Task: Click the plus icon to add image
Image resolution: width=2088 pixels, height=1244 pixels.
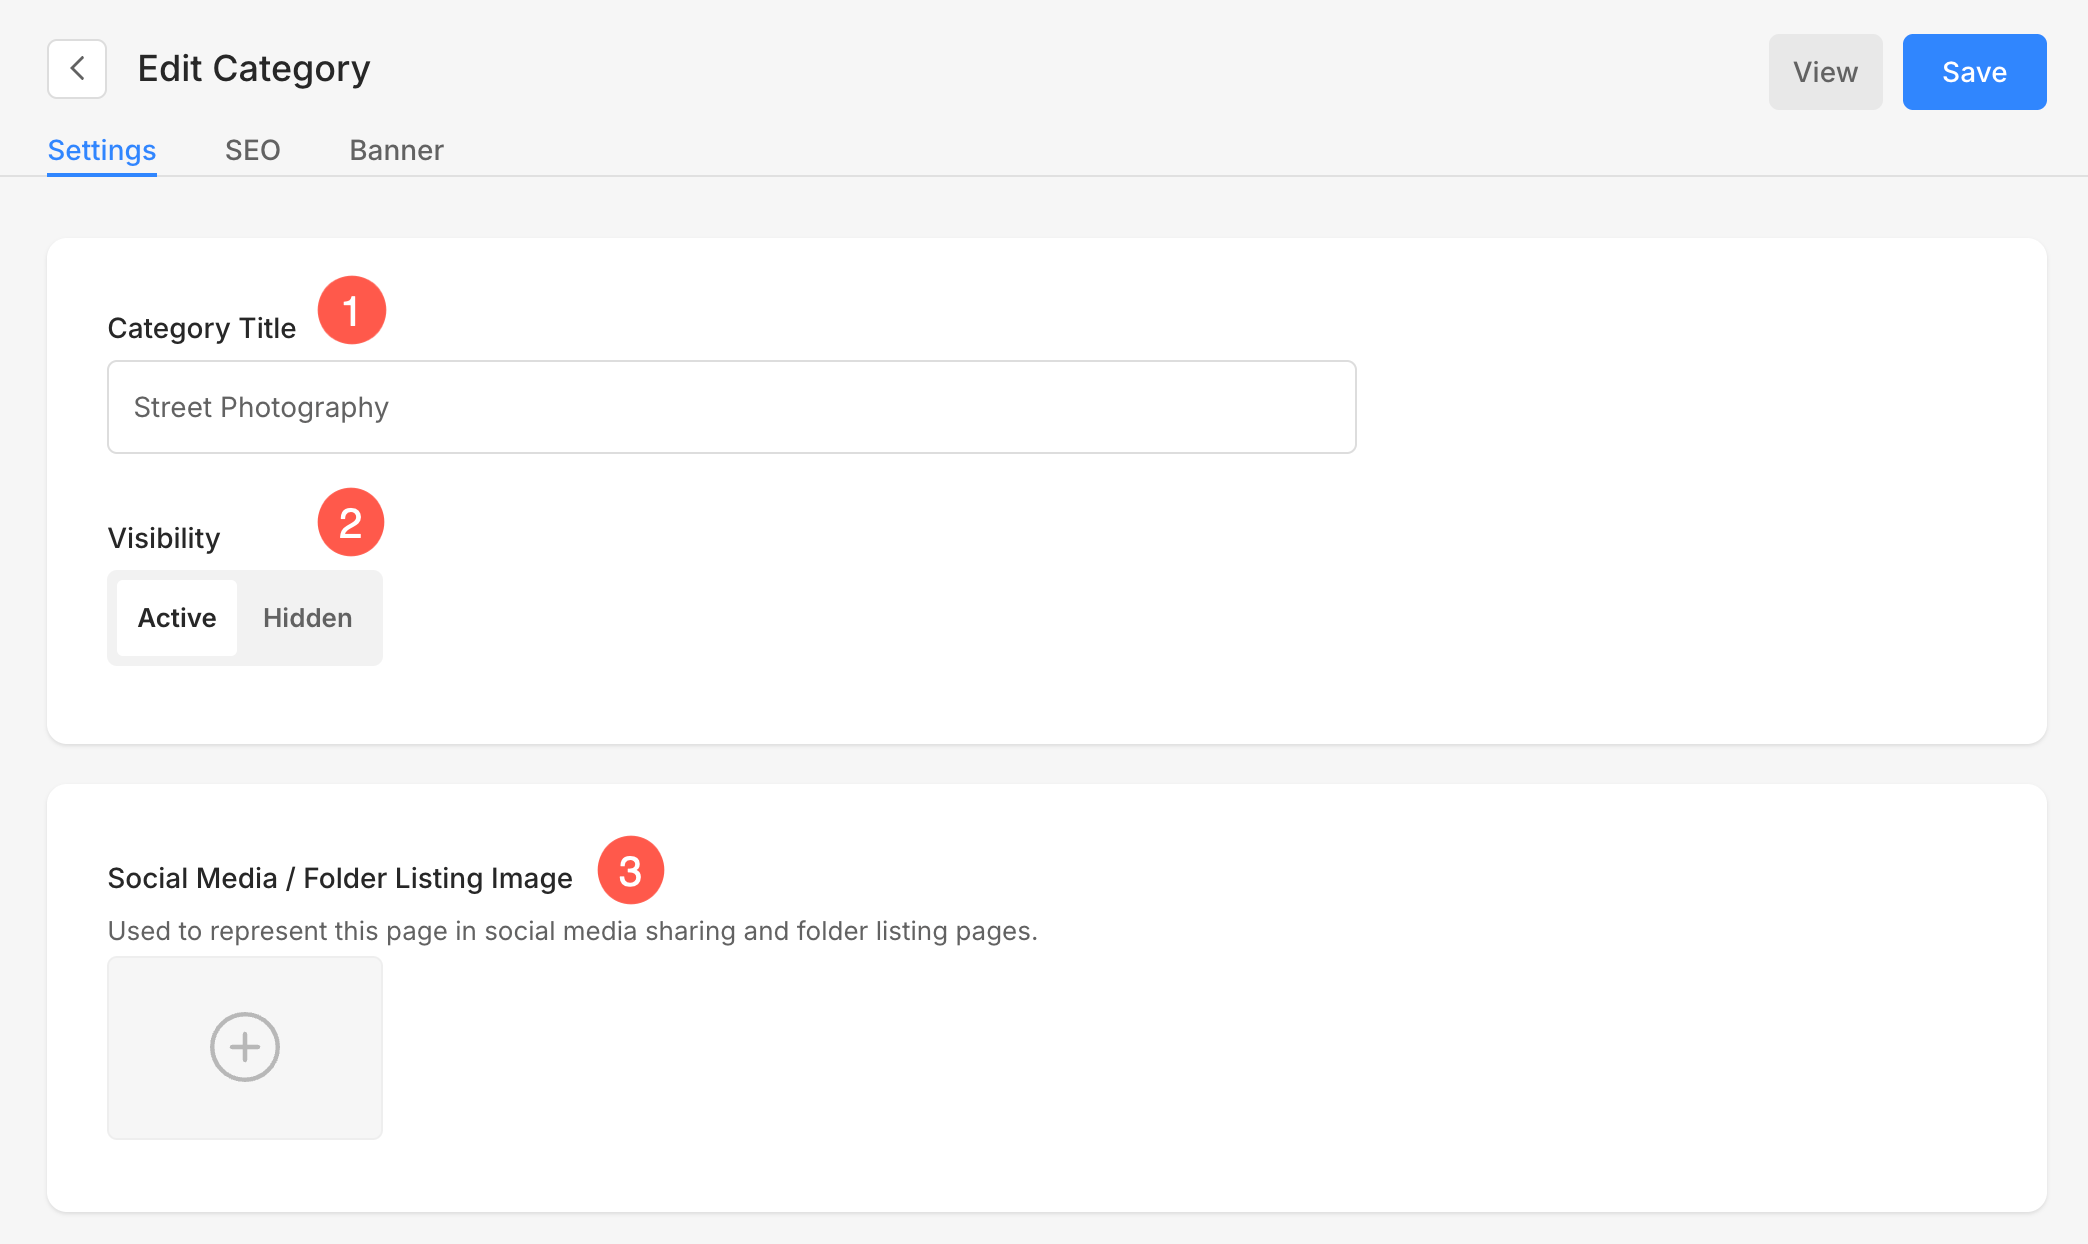Action: pyautogui.click(x=245, y=1047)
